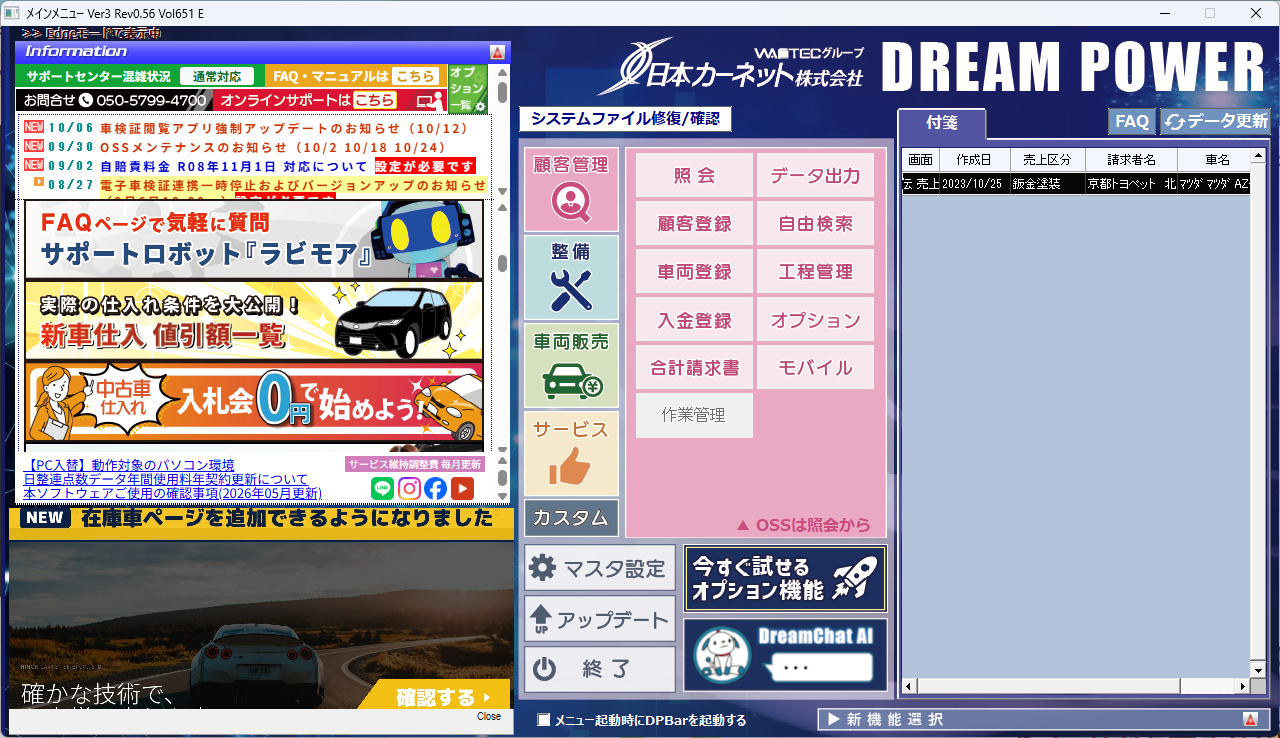This screenshot has height=738, width=1280.
Task: Open the Instagram social icon
Action: point(409,488)
